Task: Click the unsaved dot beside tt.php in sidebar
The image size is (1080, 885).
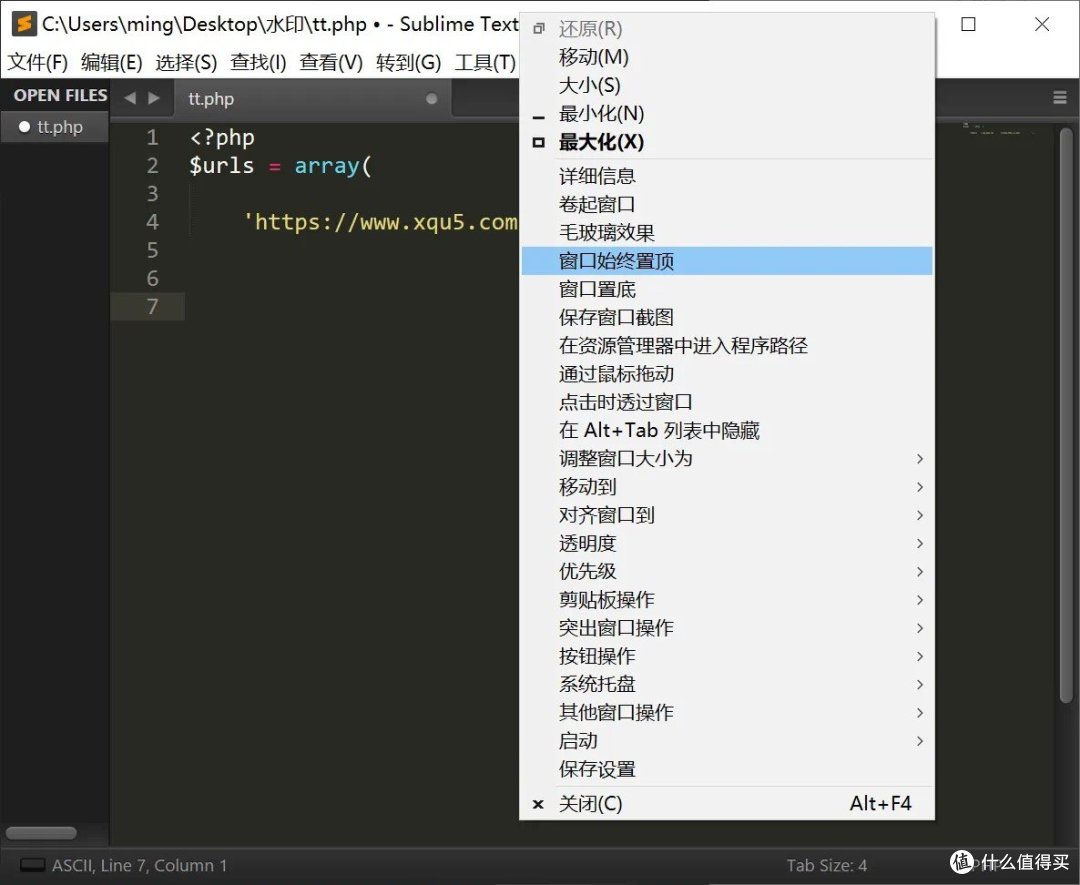Action: click(x=25, y=127)
